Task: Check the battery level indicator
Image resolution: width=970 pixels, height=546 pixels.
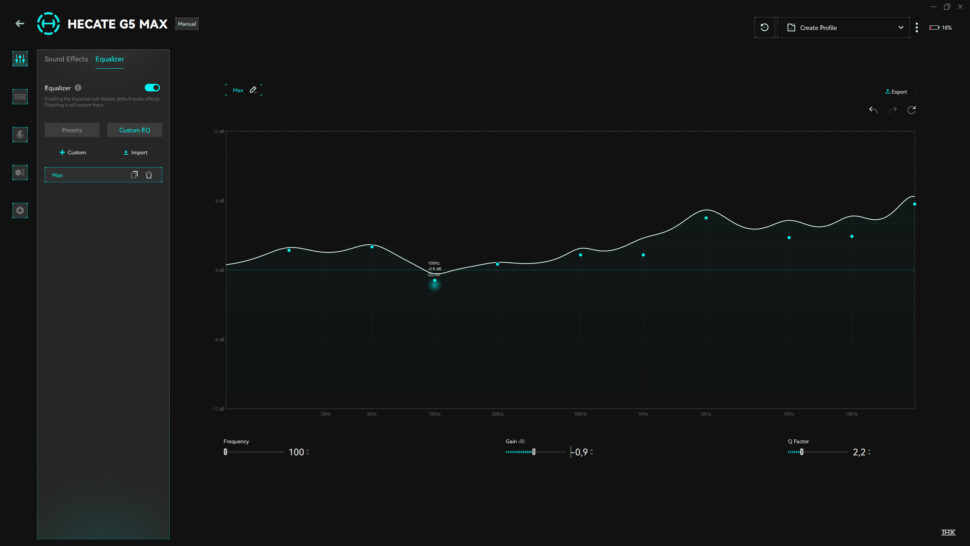Action: click(x=940, y=28)
